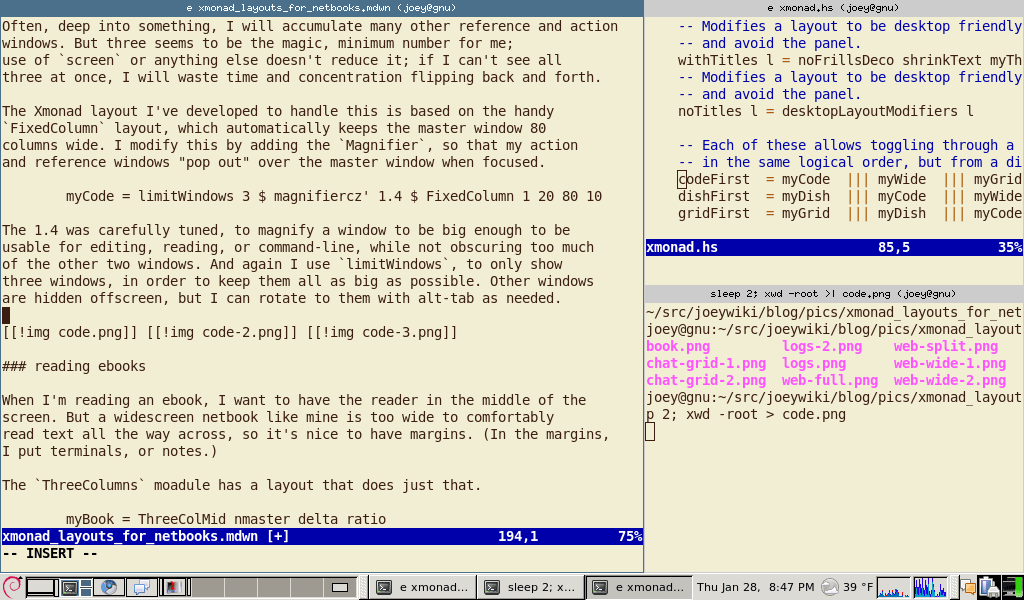Focus the xmonad_layouts_for_netbooks.mdwn title bar
The image size is (1024, 600).
pyautogui.click(x=322, y=8)
